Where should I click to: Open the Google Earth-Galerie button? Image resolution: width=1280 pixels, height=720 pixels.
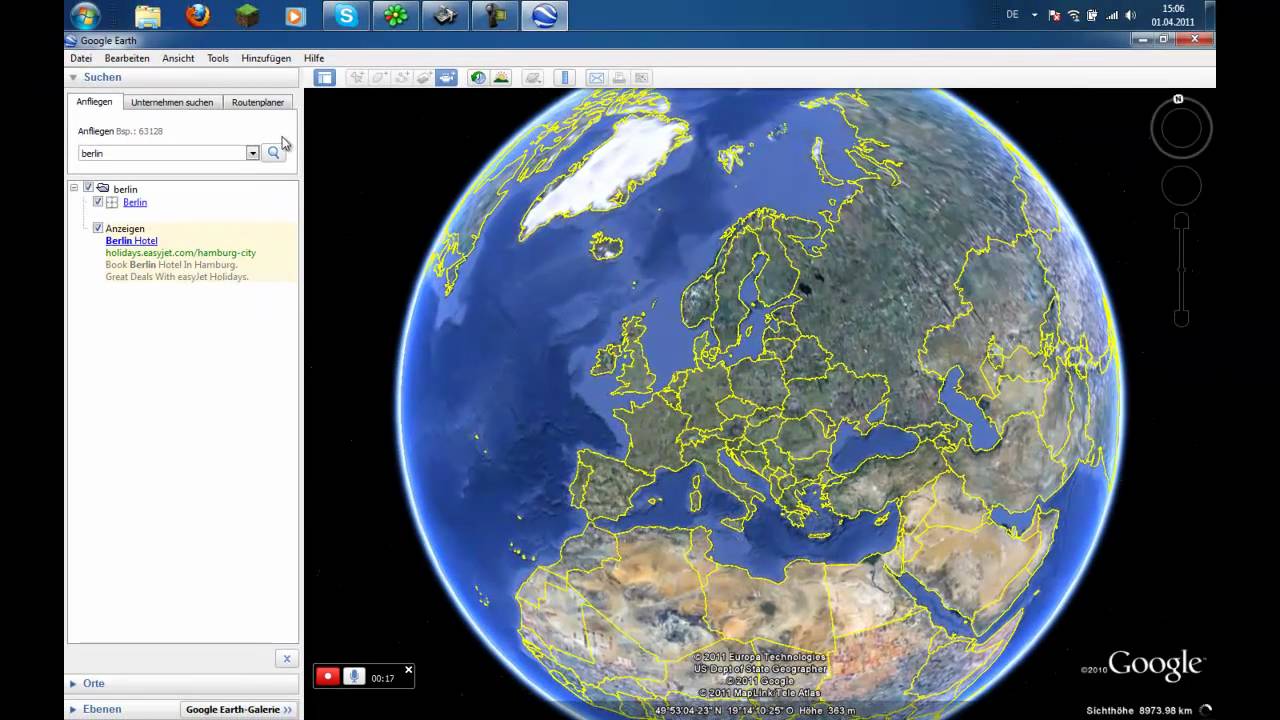click(x=239, y=709)
